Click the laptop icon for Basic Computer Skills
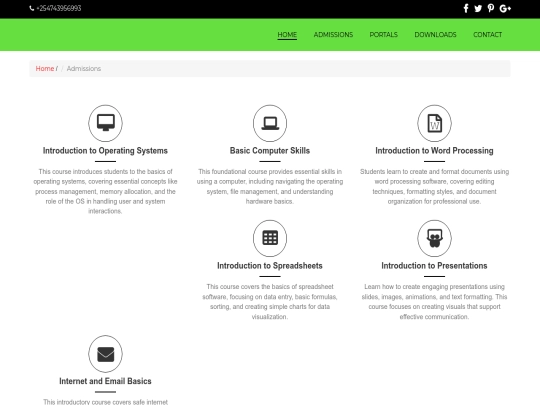Screen dimensions: 540x405 point(270,123)
